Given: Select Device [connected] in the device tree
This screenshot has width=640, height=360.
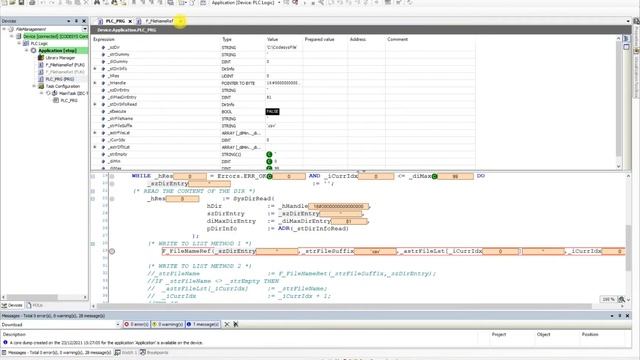Looking at the screenshot, I should (x=55, y=36).
